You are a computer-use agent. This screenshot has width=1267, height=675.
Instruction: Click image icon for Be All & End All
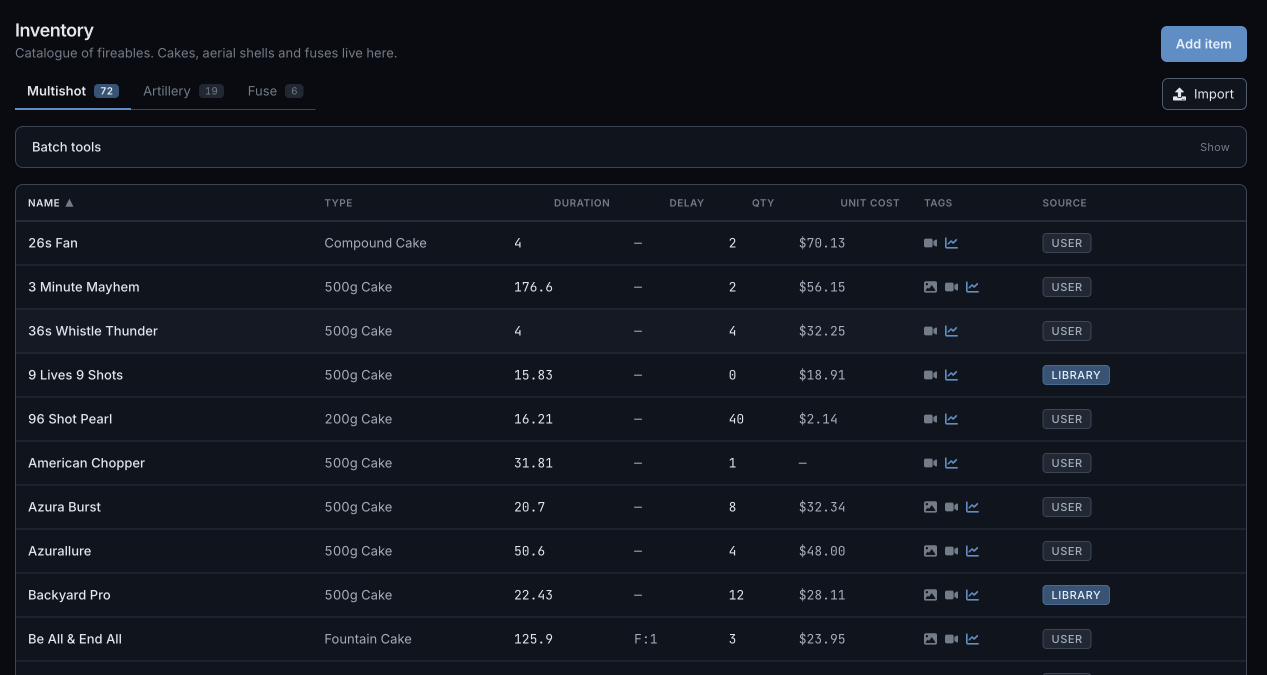[930, 639]
